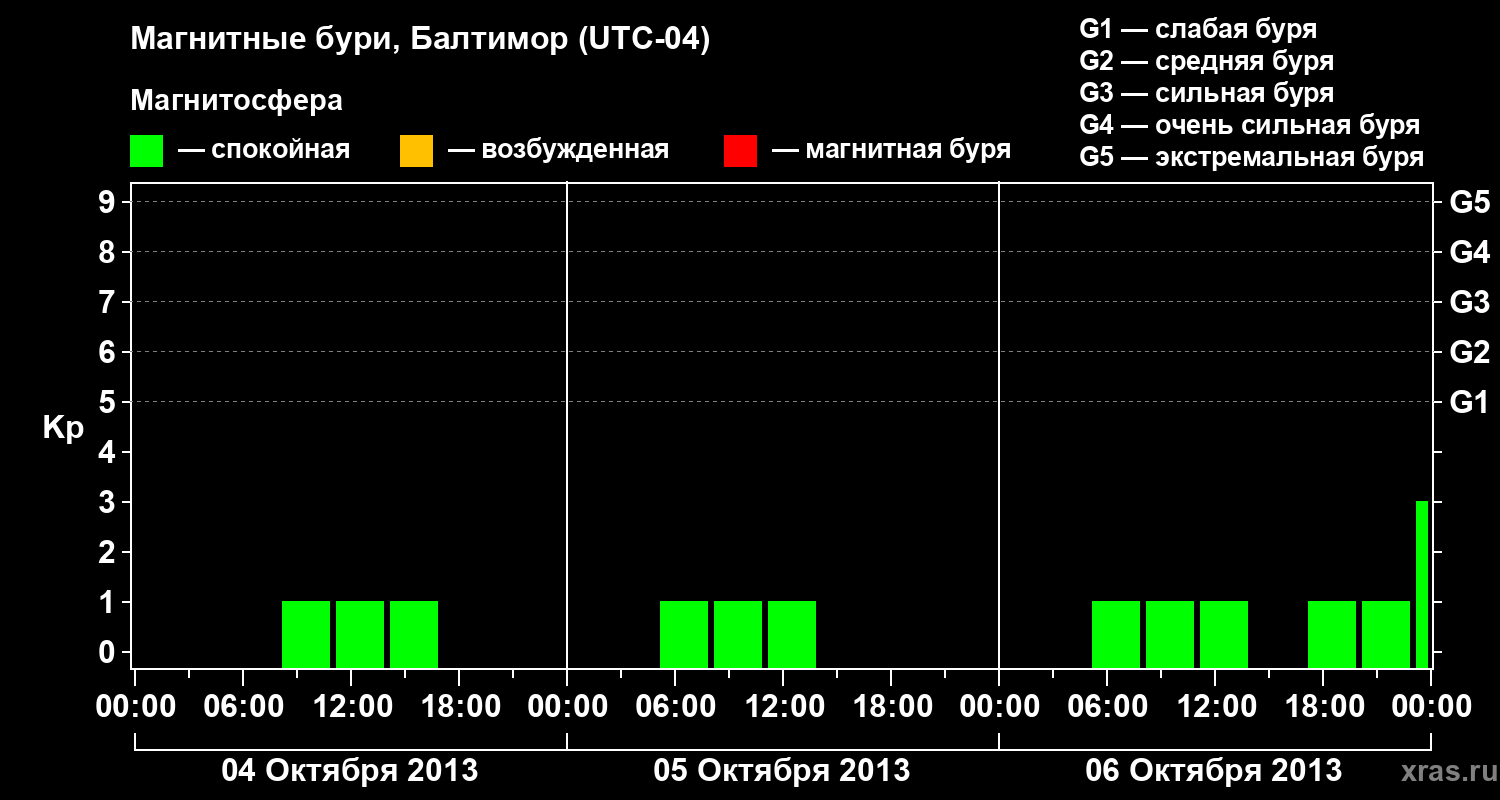Click the orange 'возбужденная' legend swatch
Screen dimensions: 1500x800
click(416, 151)
